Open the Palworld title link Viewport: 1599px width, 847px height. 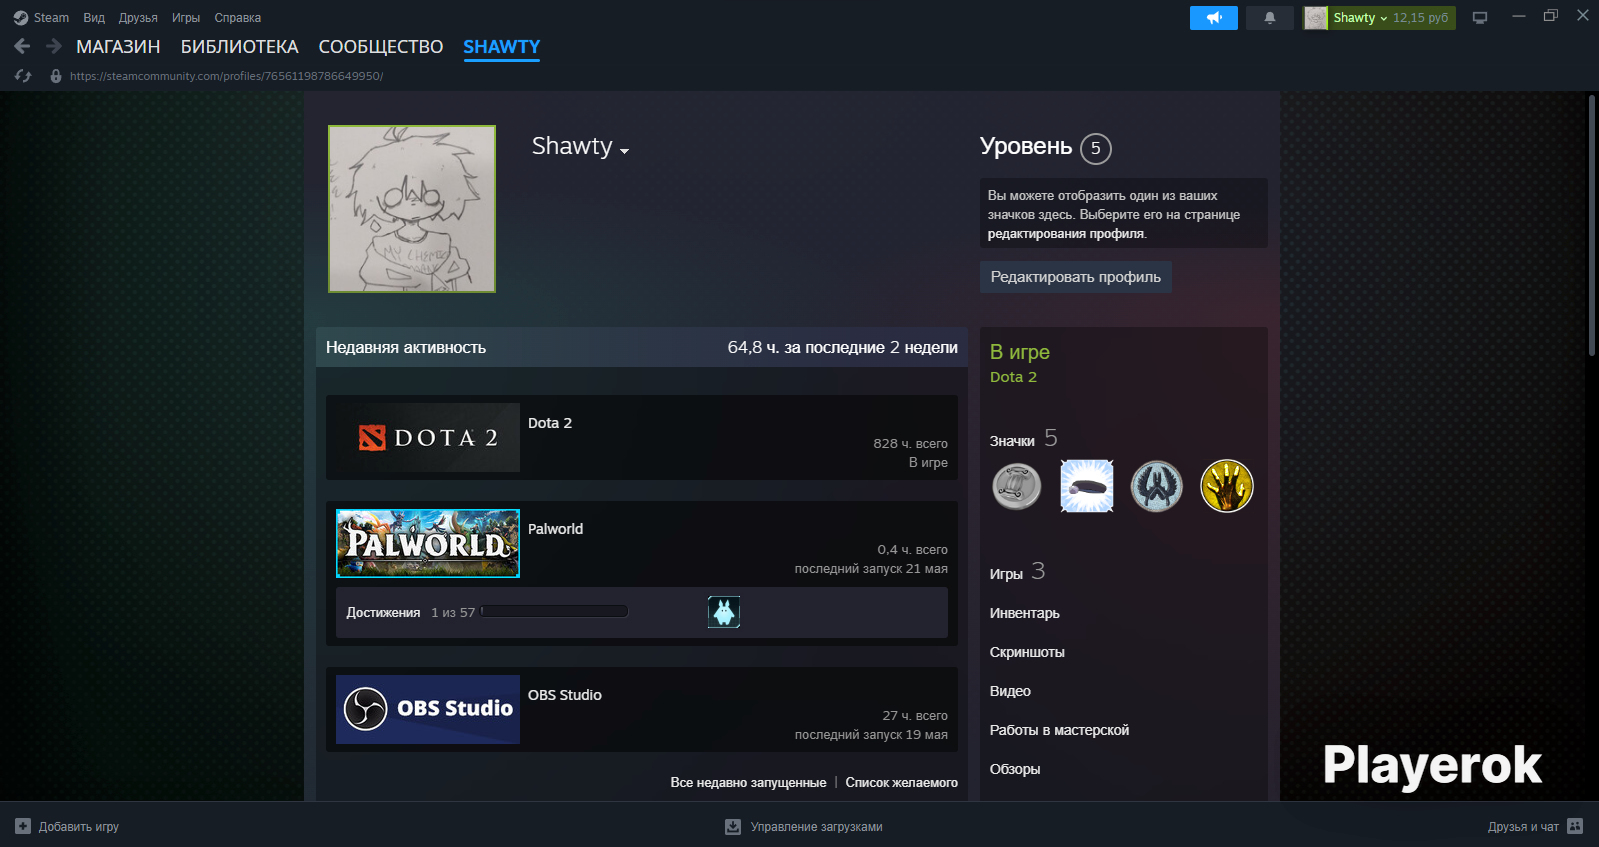click(555, 529)
